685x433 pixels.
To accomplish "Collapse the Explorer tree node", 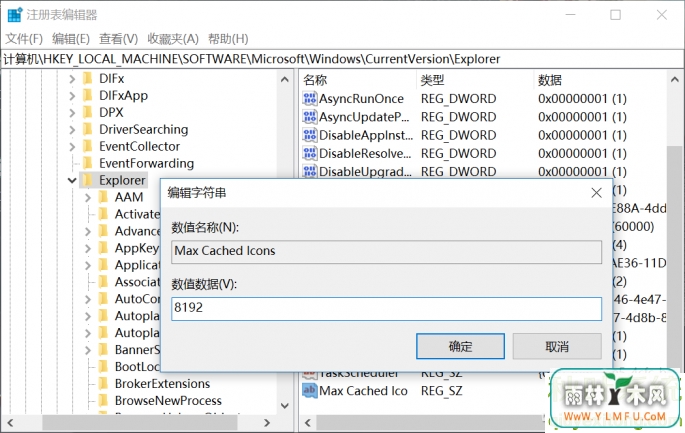I will coord(72,180).
